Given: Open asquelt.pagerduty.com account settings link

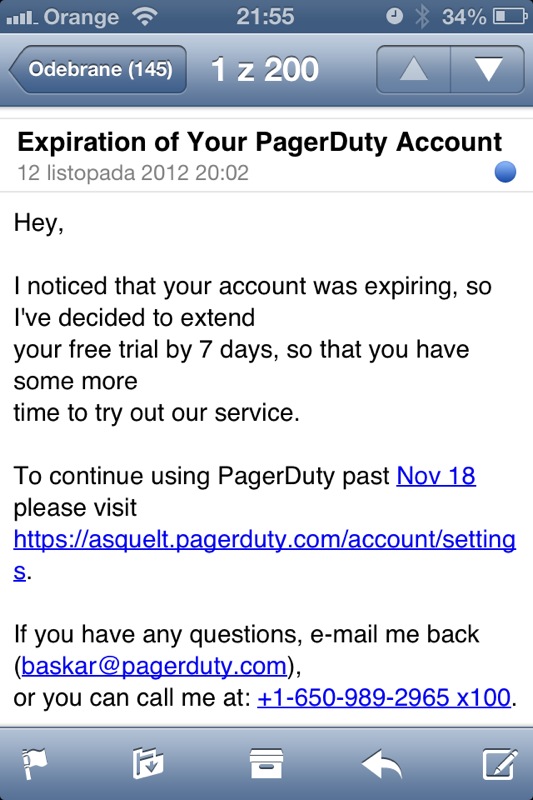Looking at the screenshot, I should tap(265, 555).
